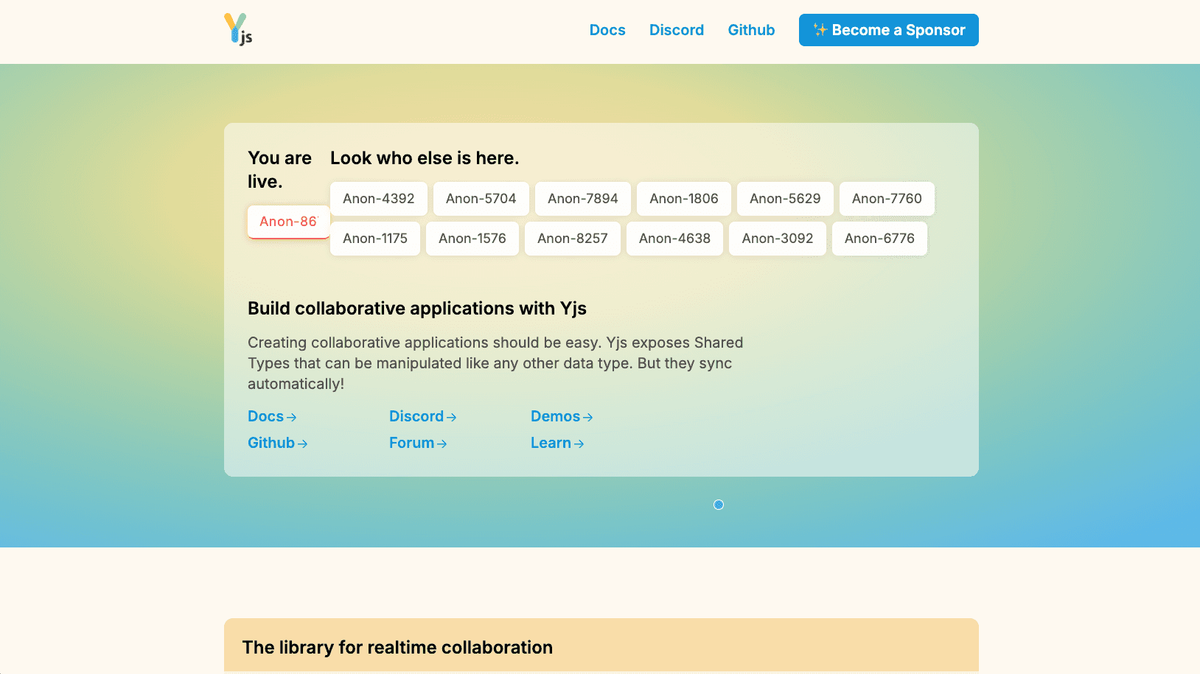Select the Anon-3092 user chip
1200x674 pixels.
pos(778,238)
